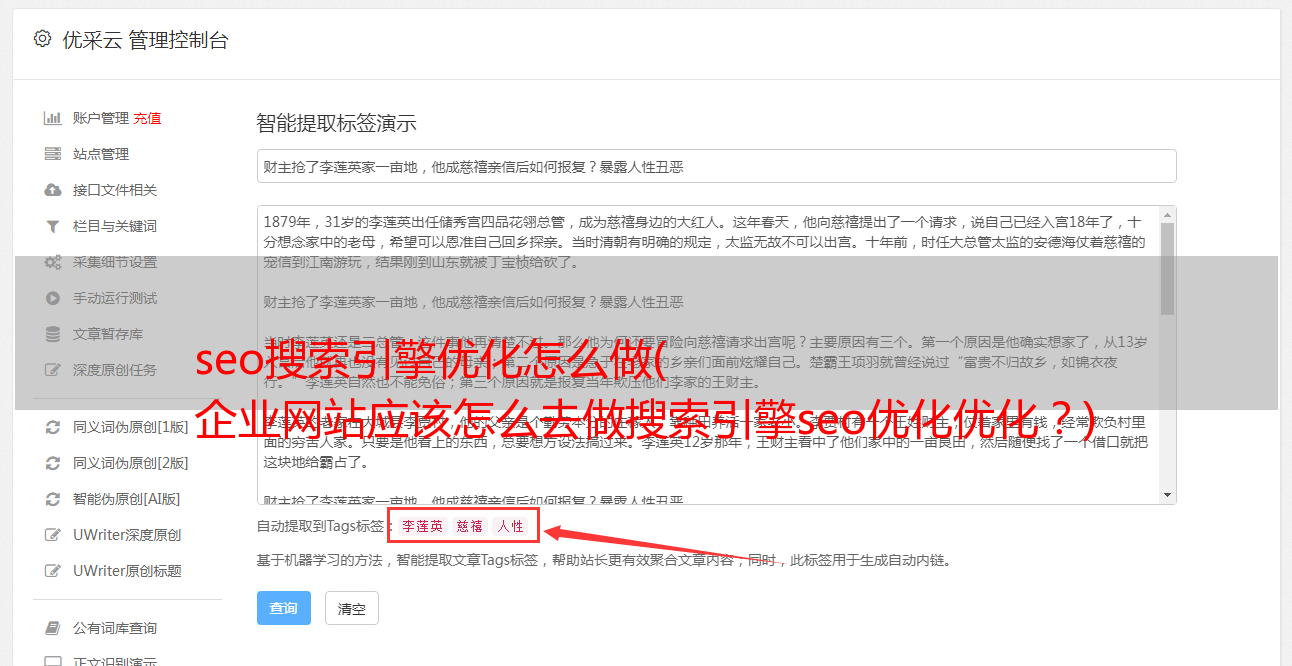The height and width of the screenshot is (666, 1292).
Task: Click the 清空 clear button
Action: pos(352,608)
